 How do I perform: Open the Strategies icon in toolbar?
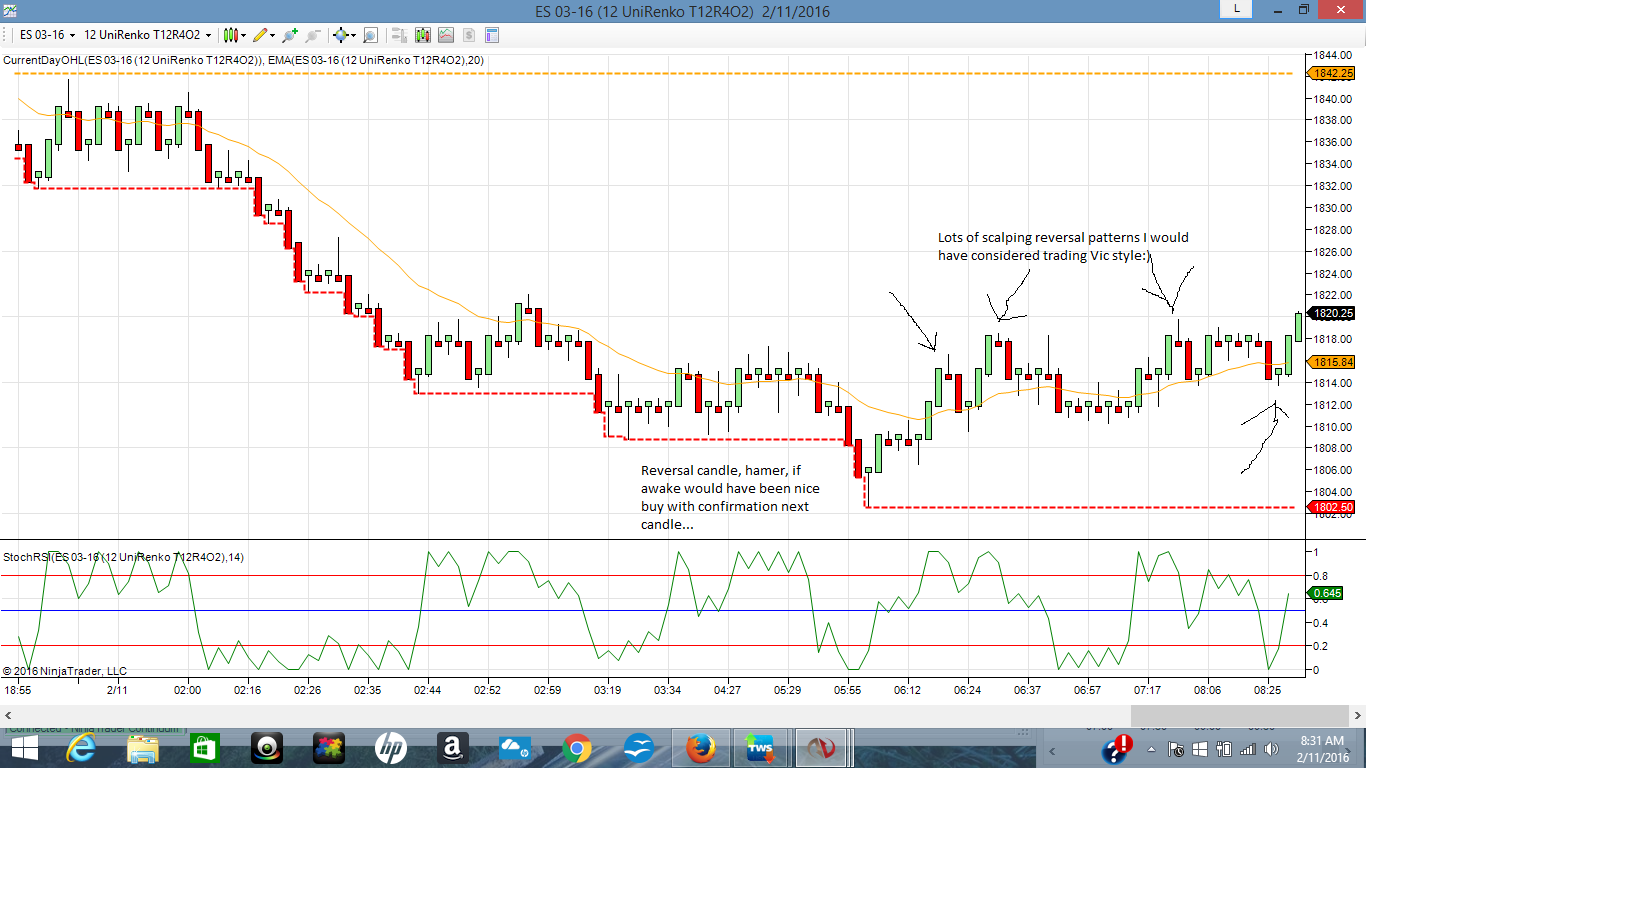click(469, 35)
